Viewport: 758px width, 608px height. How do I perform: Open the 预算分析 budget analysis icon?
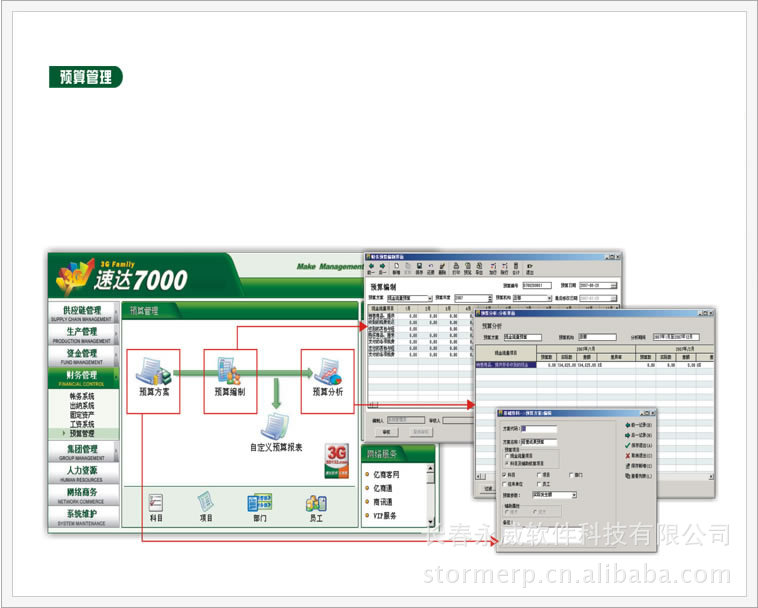point(327,379)
